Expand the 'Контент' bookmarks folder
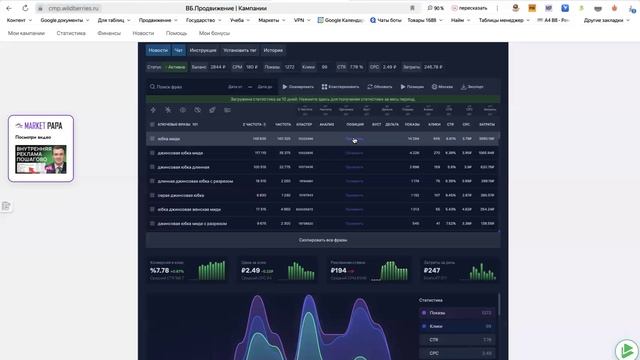640x360 pixels. (19, 20)
